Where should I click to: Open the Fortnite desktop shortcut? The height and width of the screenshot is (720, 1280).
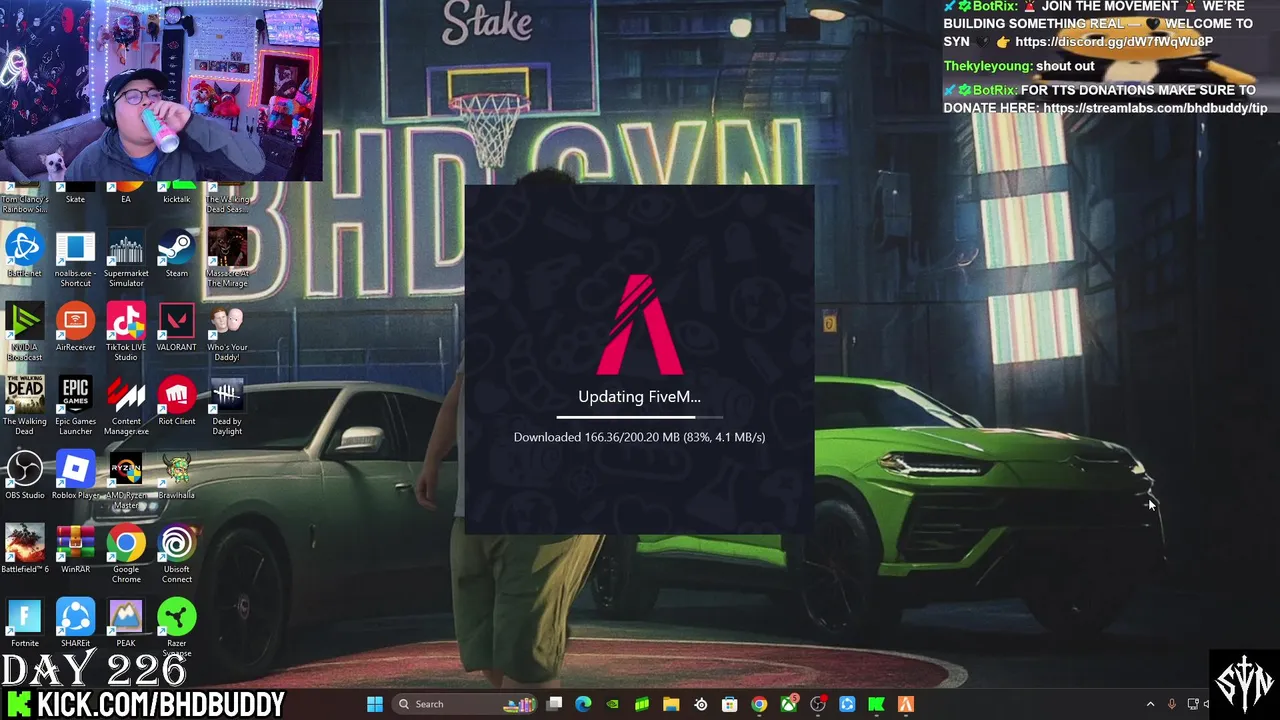click(x=25, y=624)
